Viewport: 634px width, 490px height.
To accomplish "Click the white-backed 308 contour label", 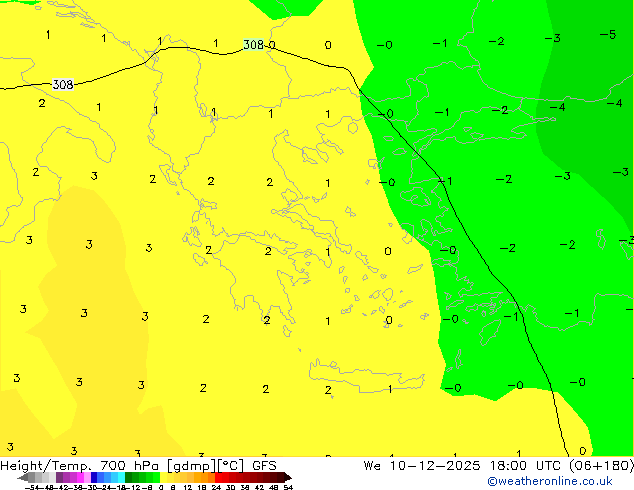I will pos(63,84).
